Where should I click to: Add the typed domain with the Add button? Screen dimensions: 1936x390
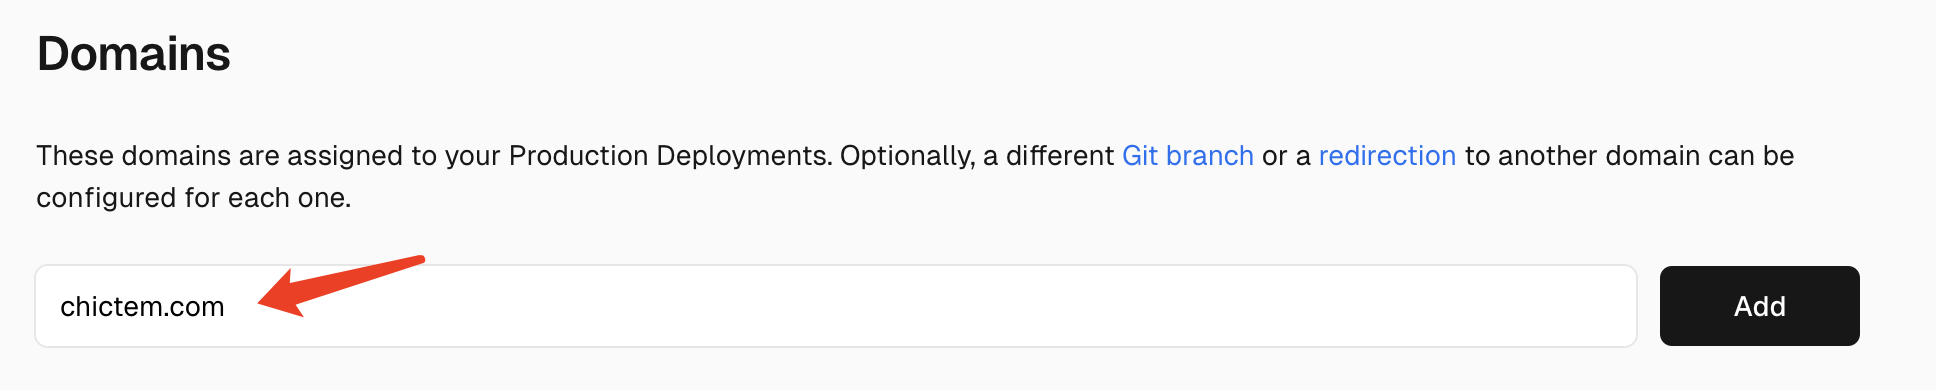tap(1759, 306)
